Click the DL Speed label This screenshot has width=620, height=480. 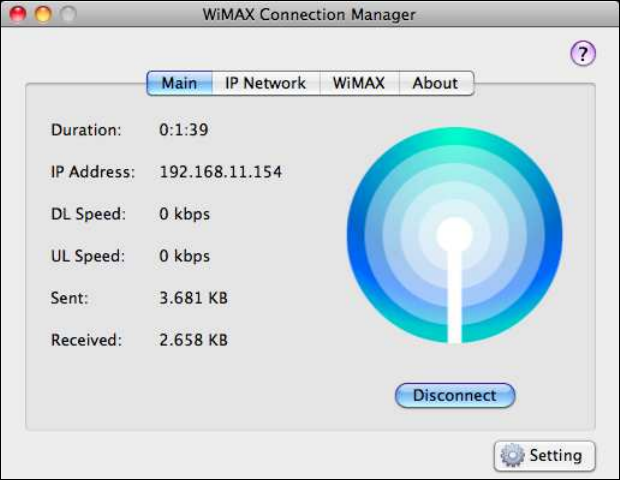pos(88,214)
